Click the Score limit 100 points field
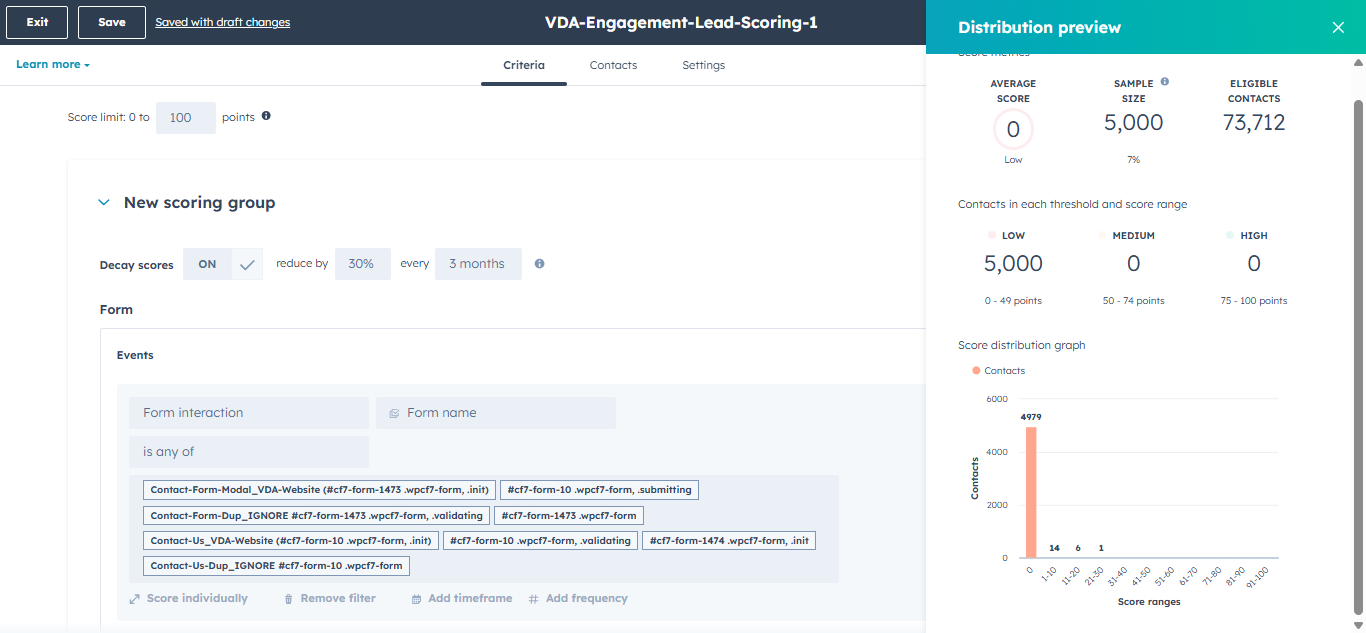1366x633 pixels. coord(186,118)
